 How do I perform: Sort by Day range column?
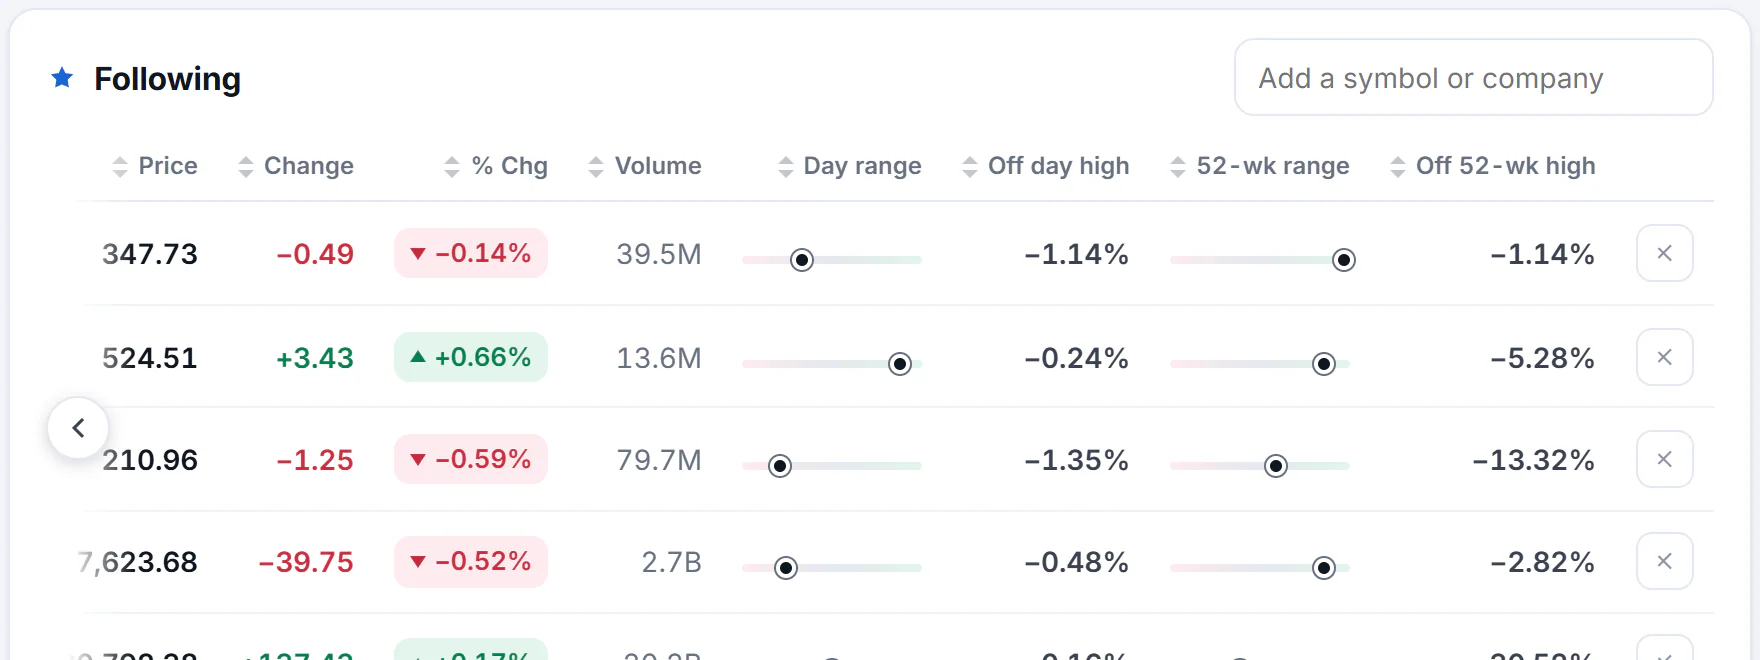850,166
